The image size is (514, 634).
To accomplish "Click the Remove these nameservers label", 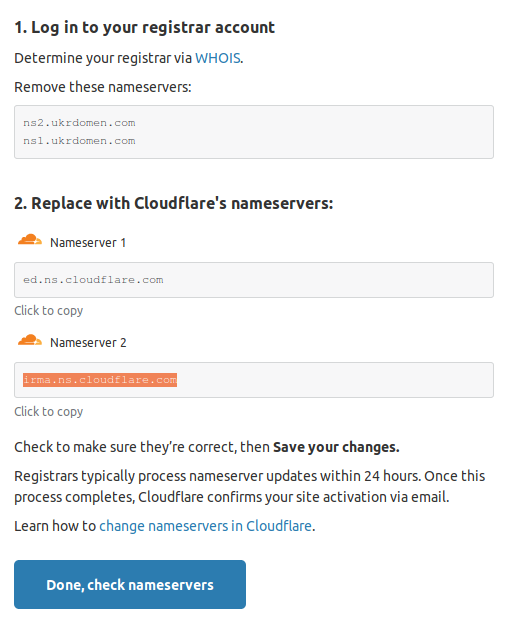I will click(x=103, y=87).
